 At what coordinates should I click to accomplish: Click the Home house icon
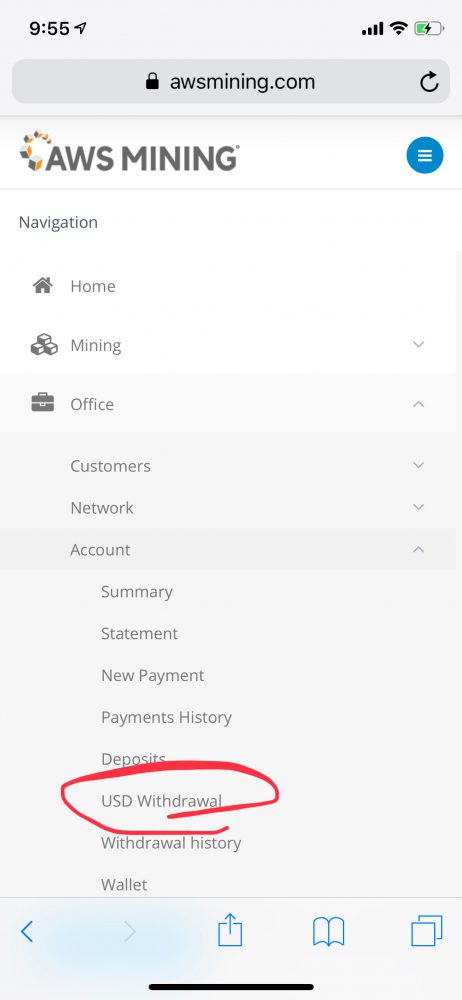point(42,286)
